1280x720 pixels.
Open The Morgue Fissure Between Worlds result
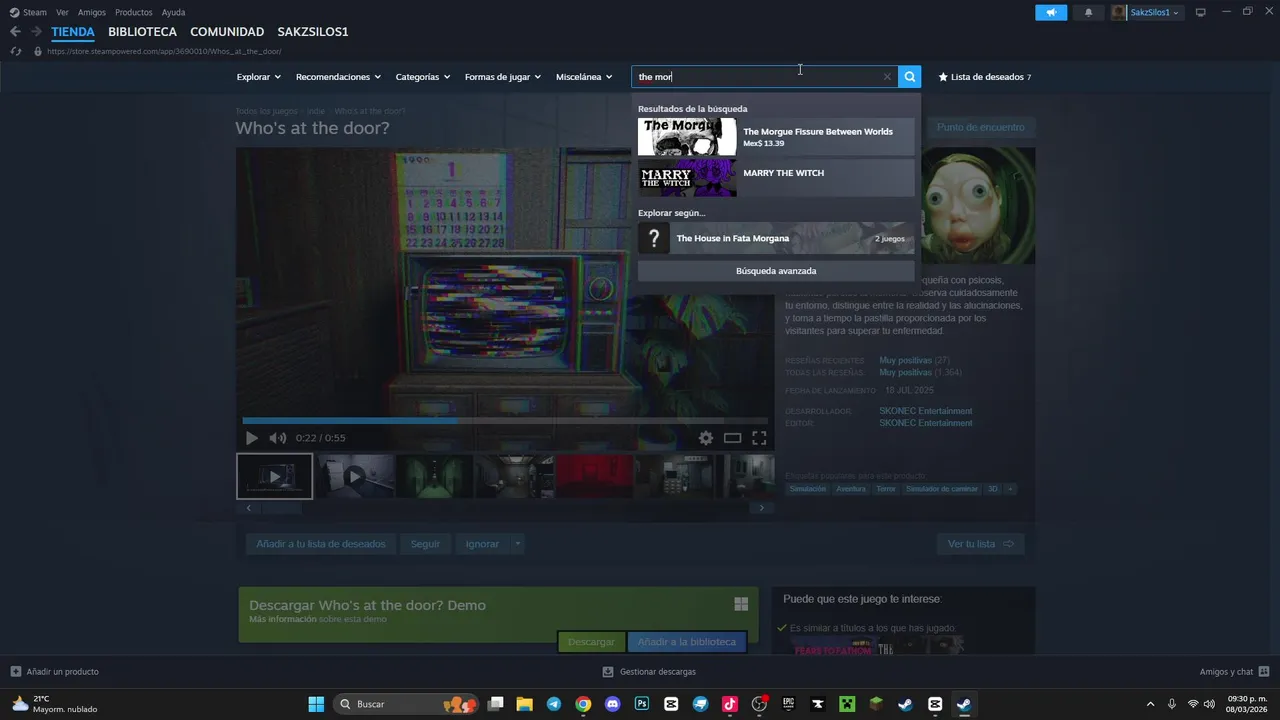coord(776,137)
